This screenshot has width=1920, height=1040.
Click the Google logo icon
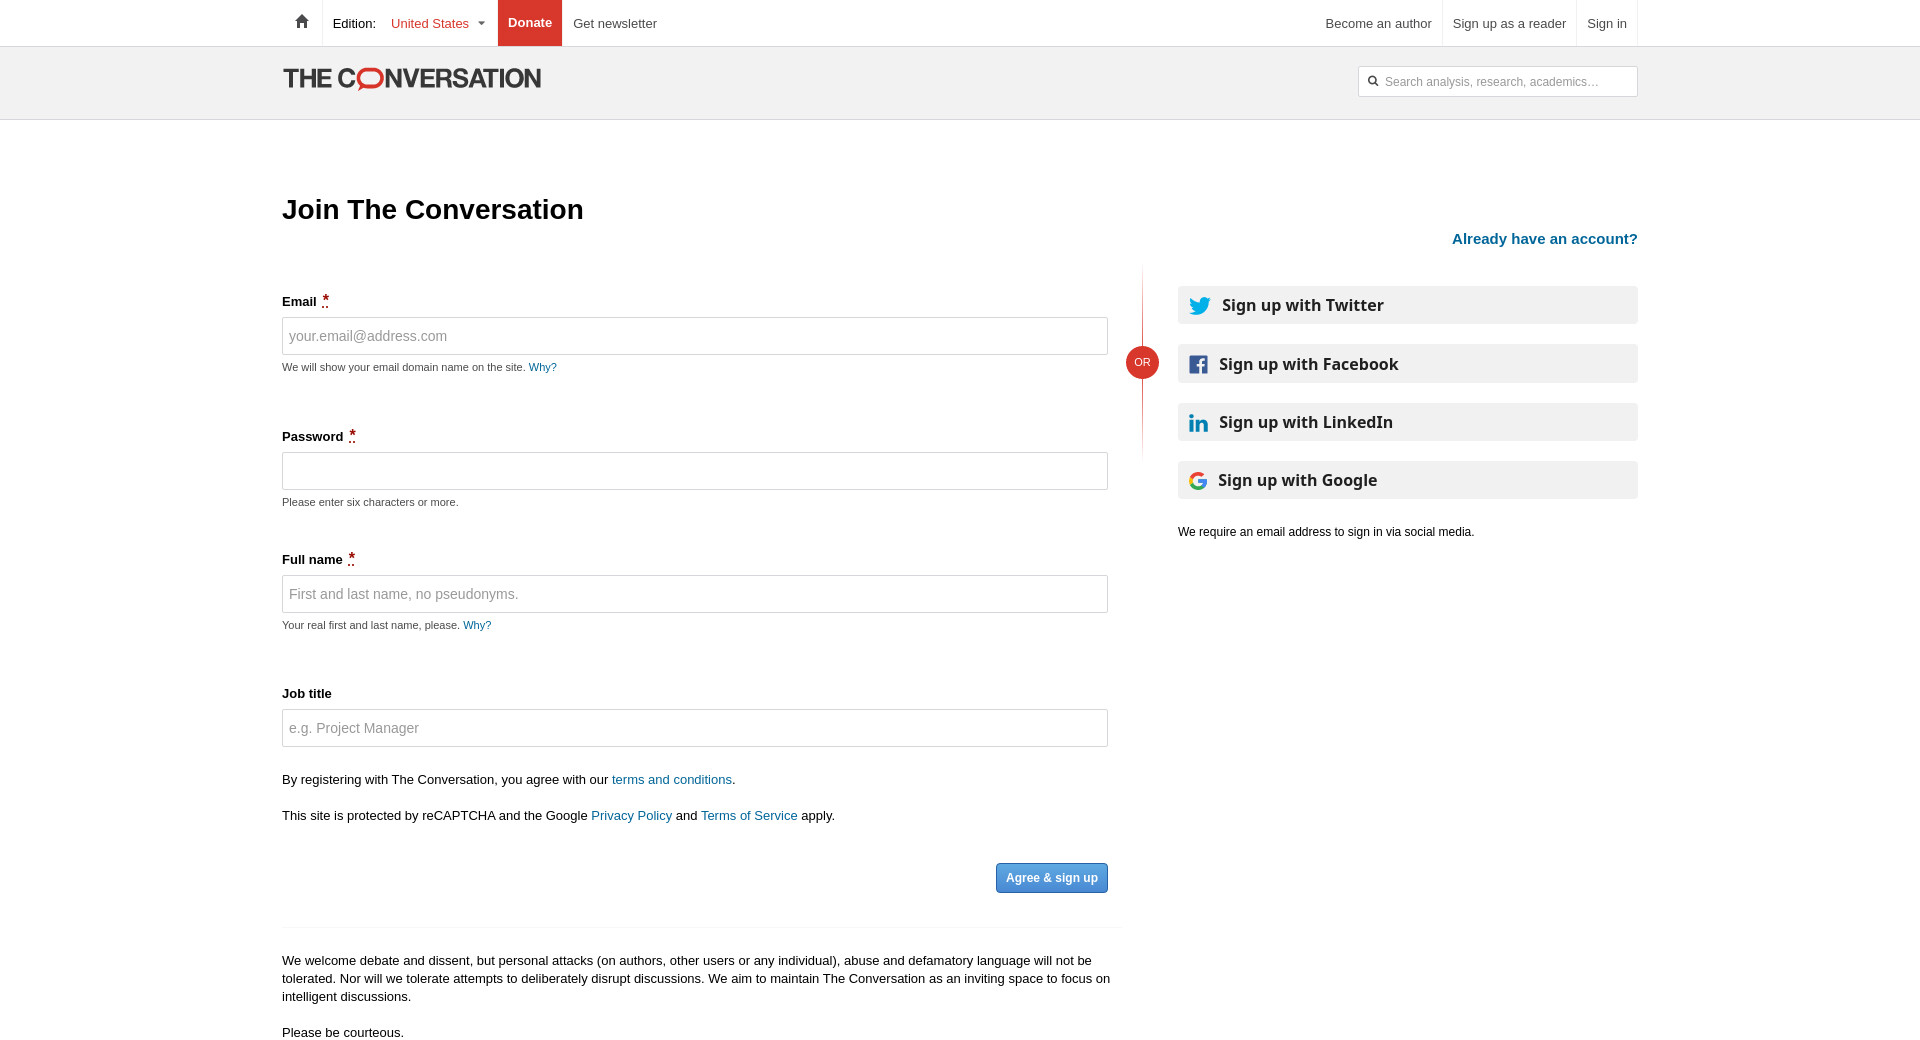(x=1198, y=481)
